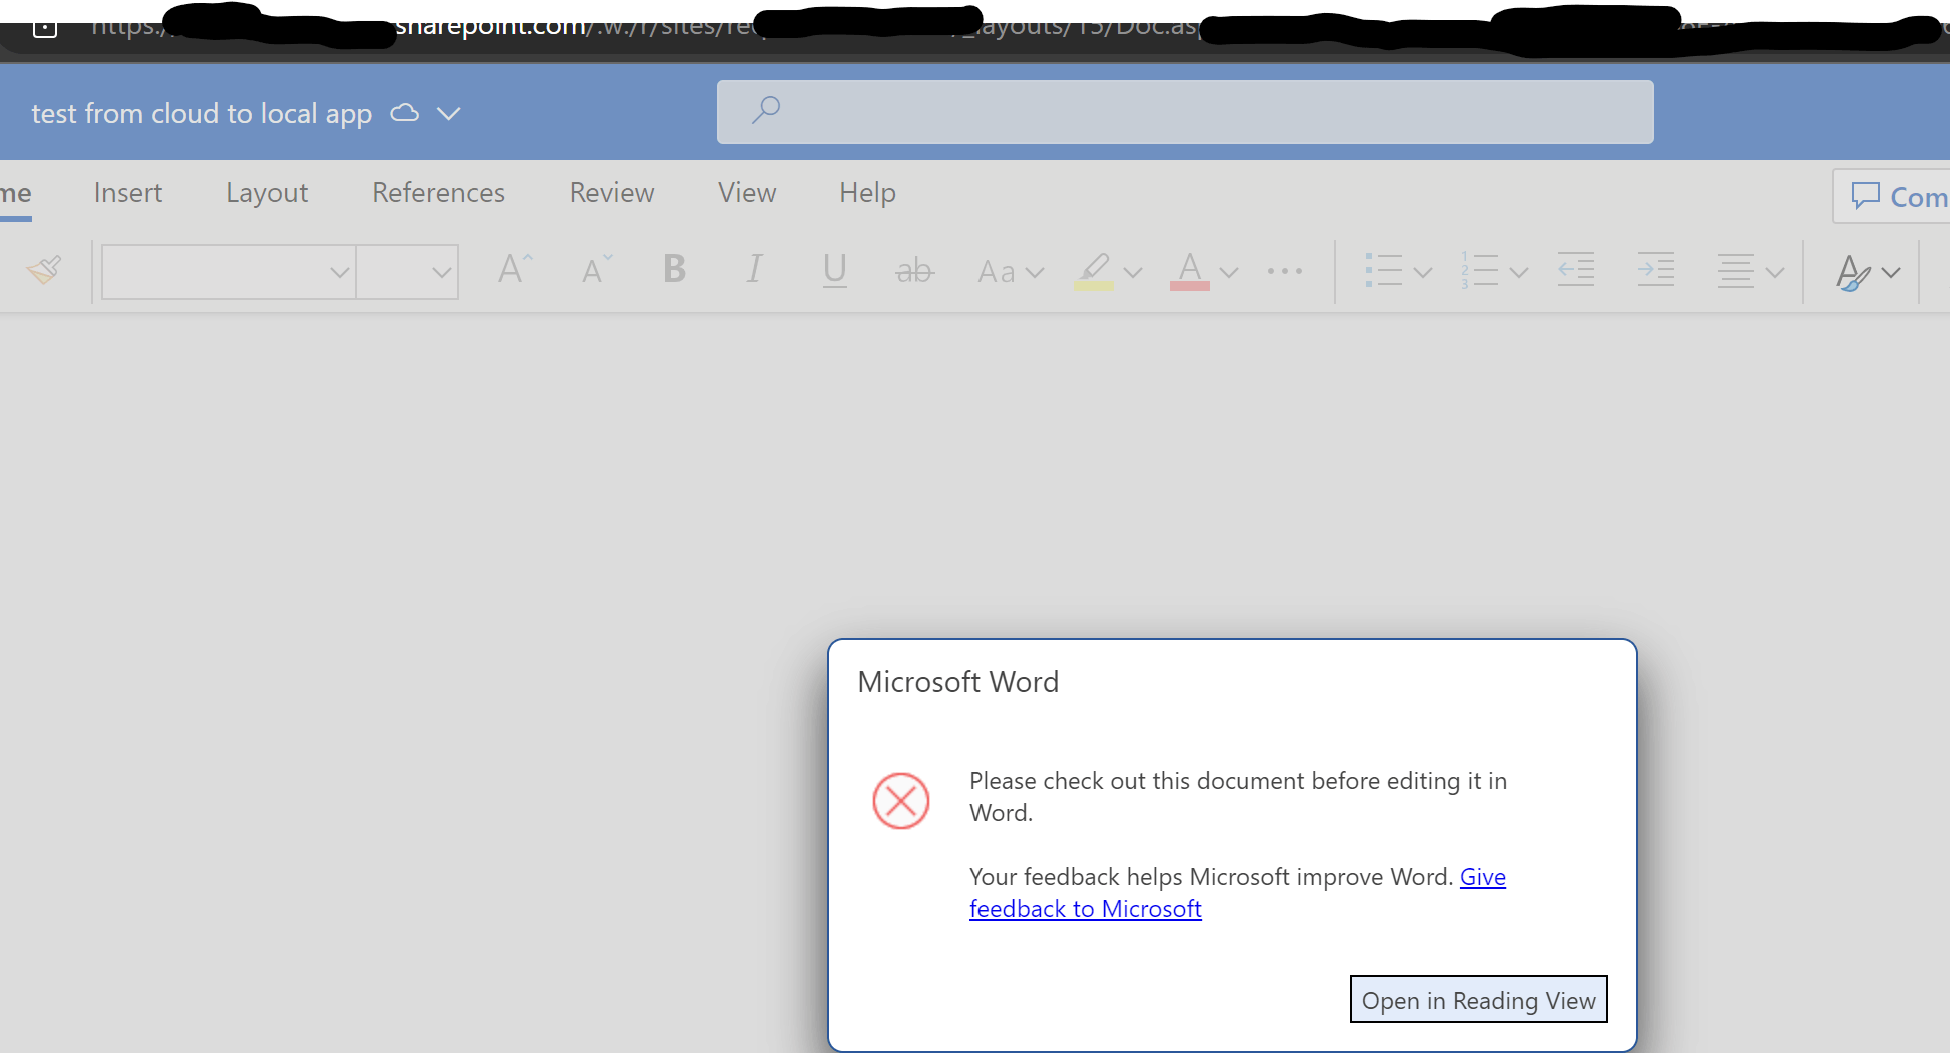Image resolution: width=1950 pixels, height=1053 pixels.
Task: Click the Grow Font icon
Action: click(x=512, y=268)
